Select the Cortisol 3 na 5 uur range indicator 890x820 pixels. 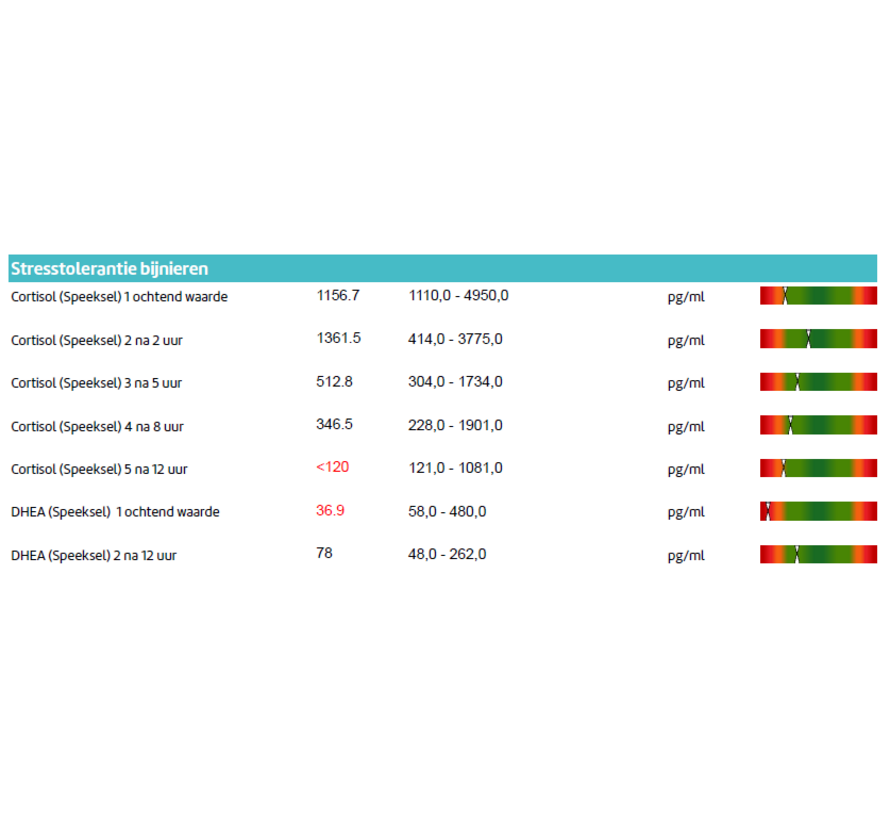(818, 382)
